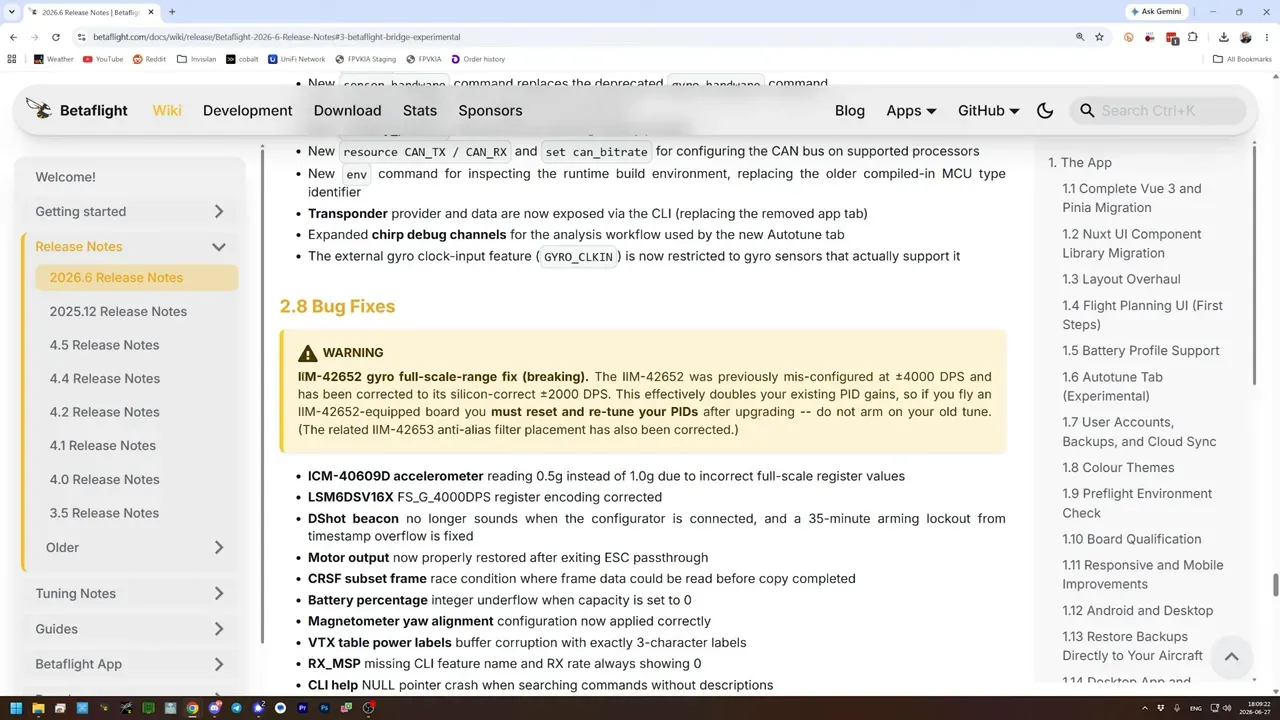1280x720 pixels.
Task: Click the search magnifier icon
Action: (x=1087, y=111)
